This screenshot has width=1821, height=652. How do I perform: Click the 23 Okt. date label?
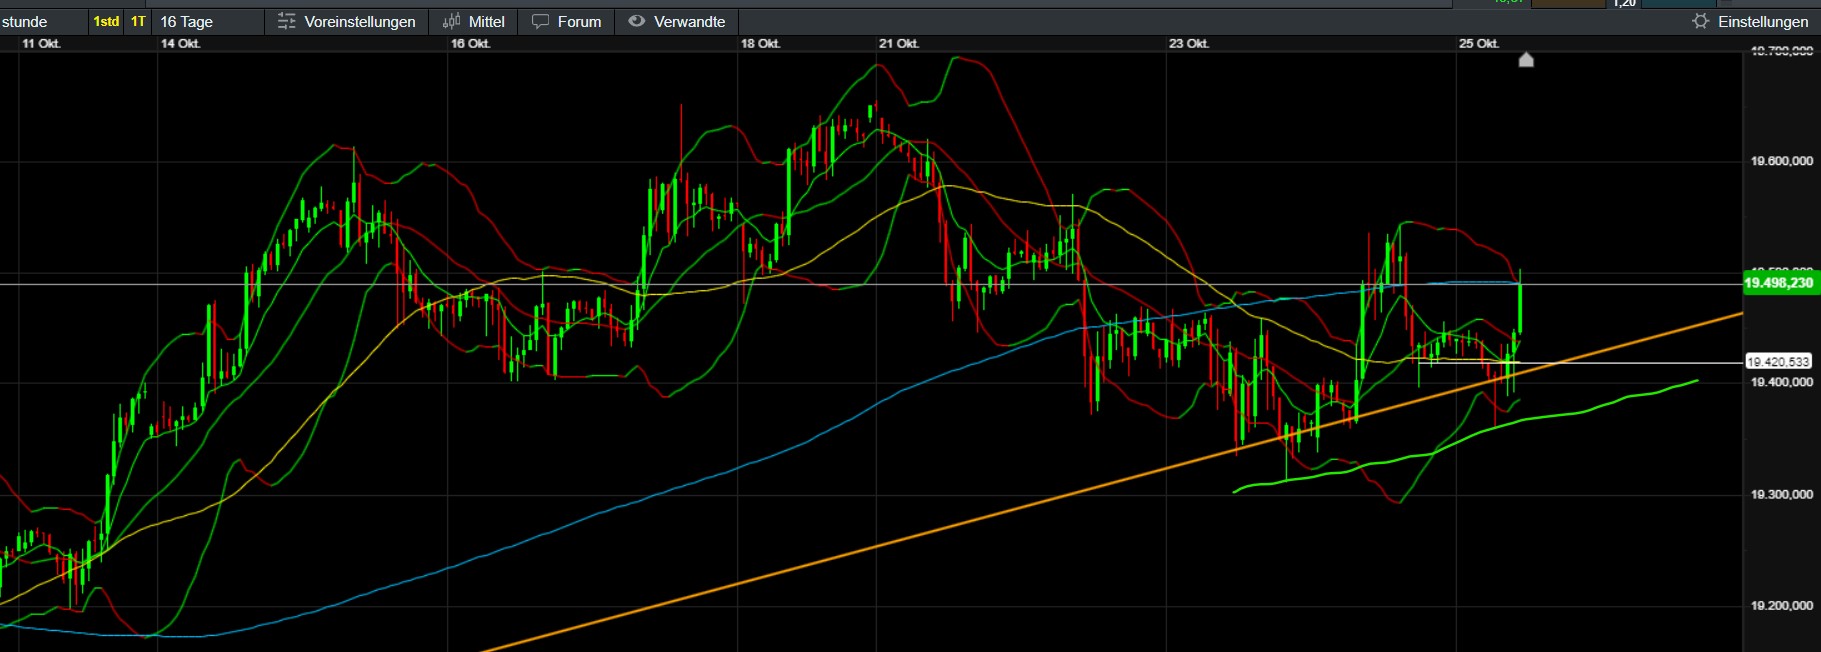[x=1189, y=44]
